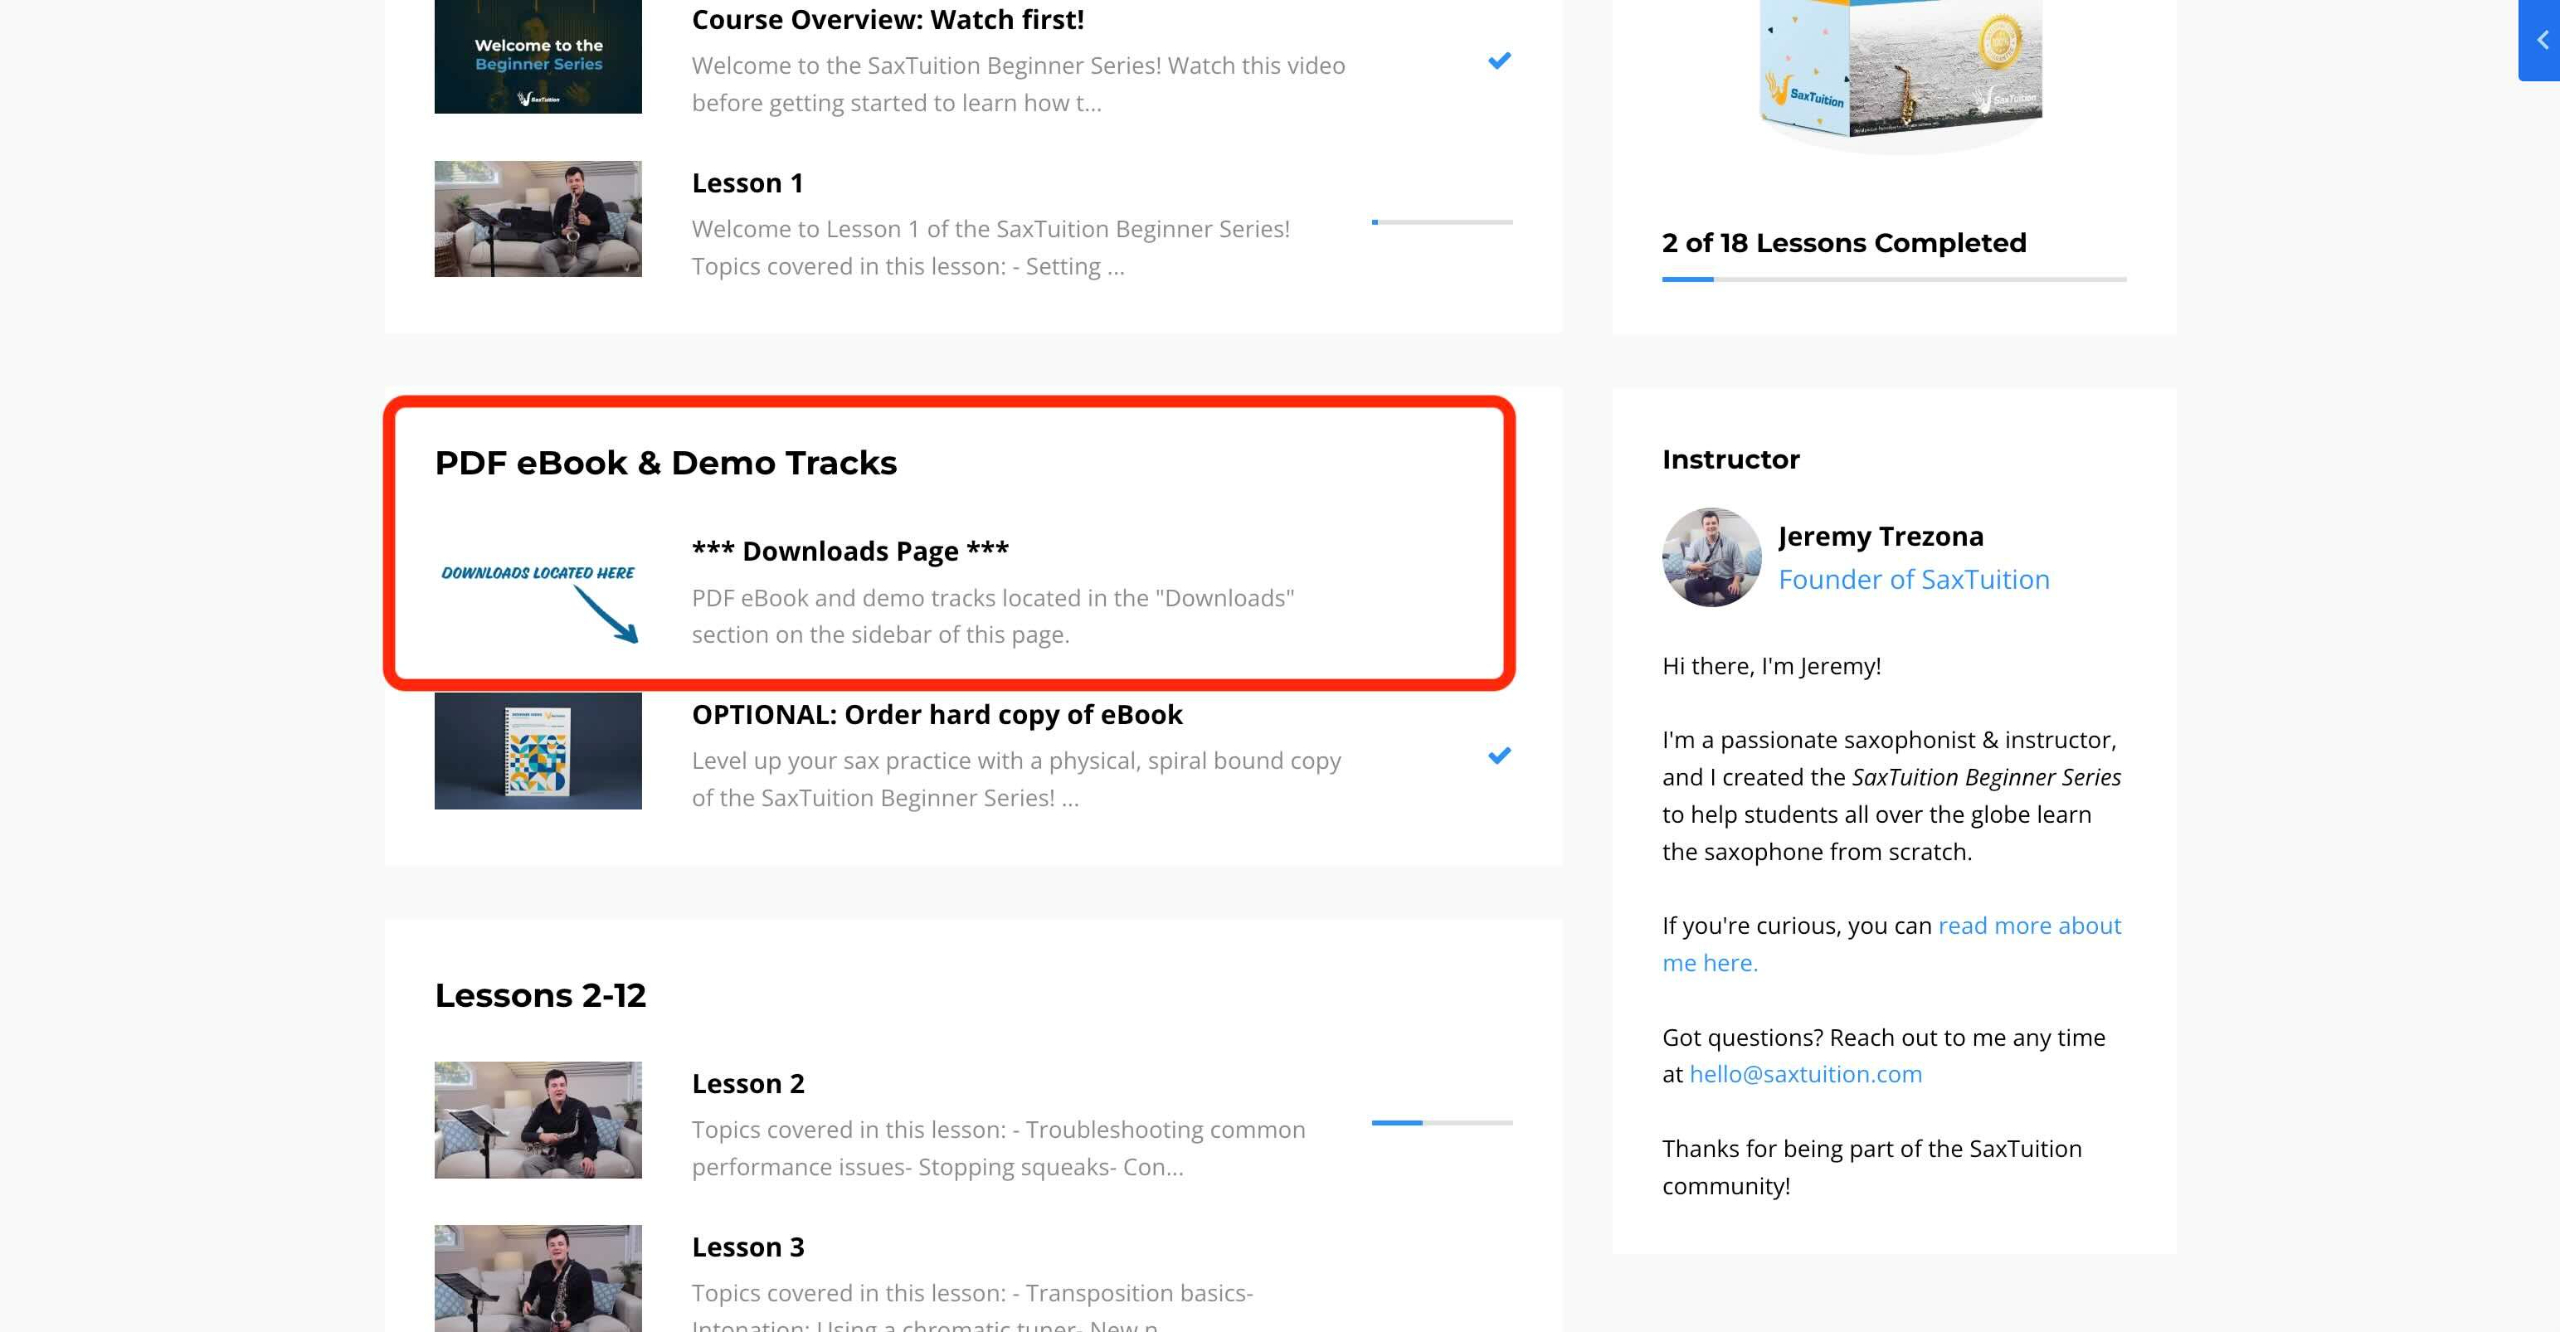Open Lesson 1 video thumbnail

pos(538,219)
